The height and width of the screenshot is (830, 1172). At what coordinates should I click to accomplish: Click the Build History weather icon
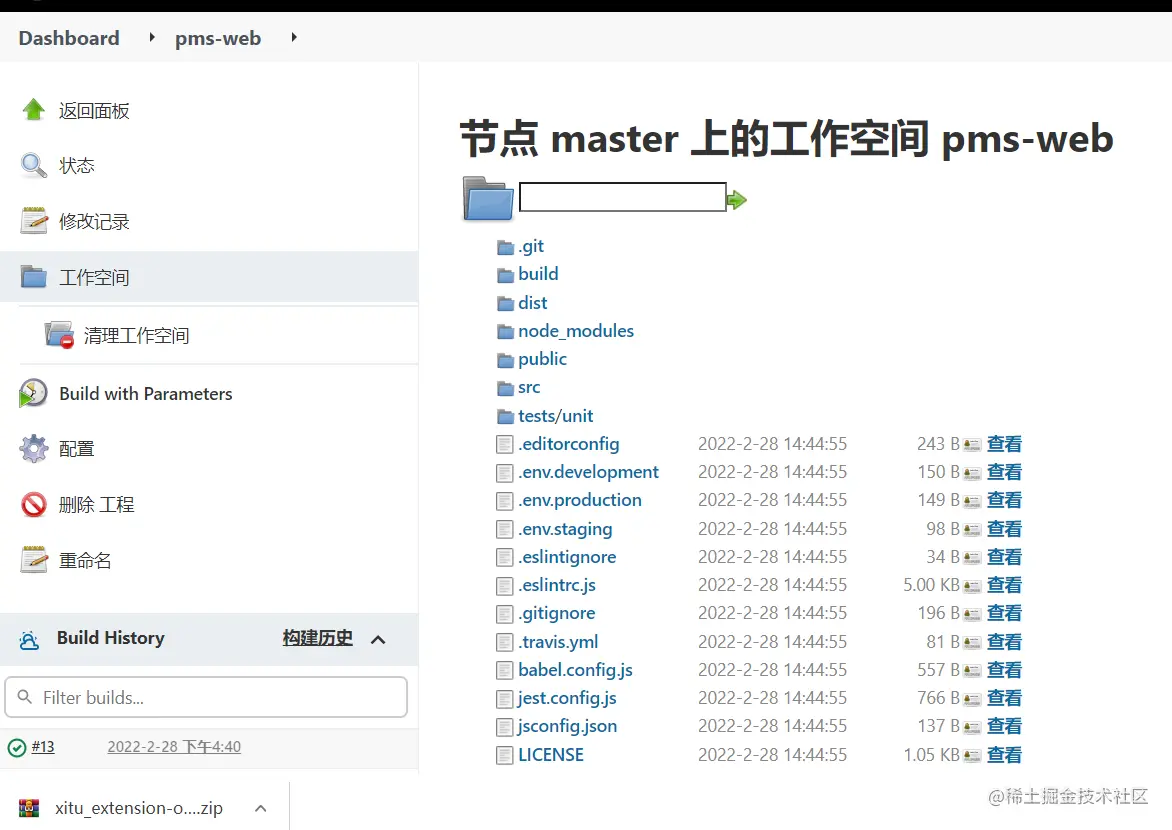(x=28, y=640)
